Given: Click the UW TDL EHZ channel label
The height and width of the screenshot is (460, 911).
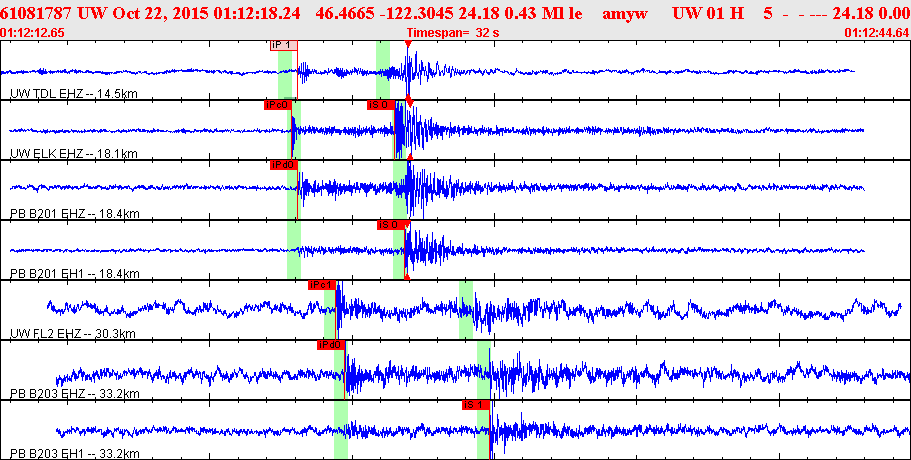Looking at the screenshot, I should (74, 94).
